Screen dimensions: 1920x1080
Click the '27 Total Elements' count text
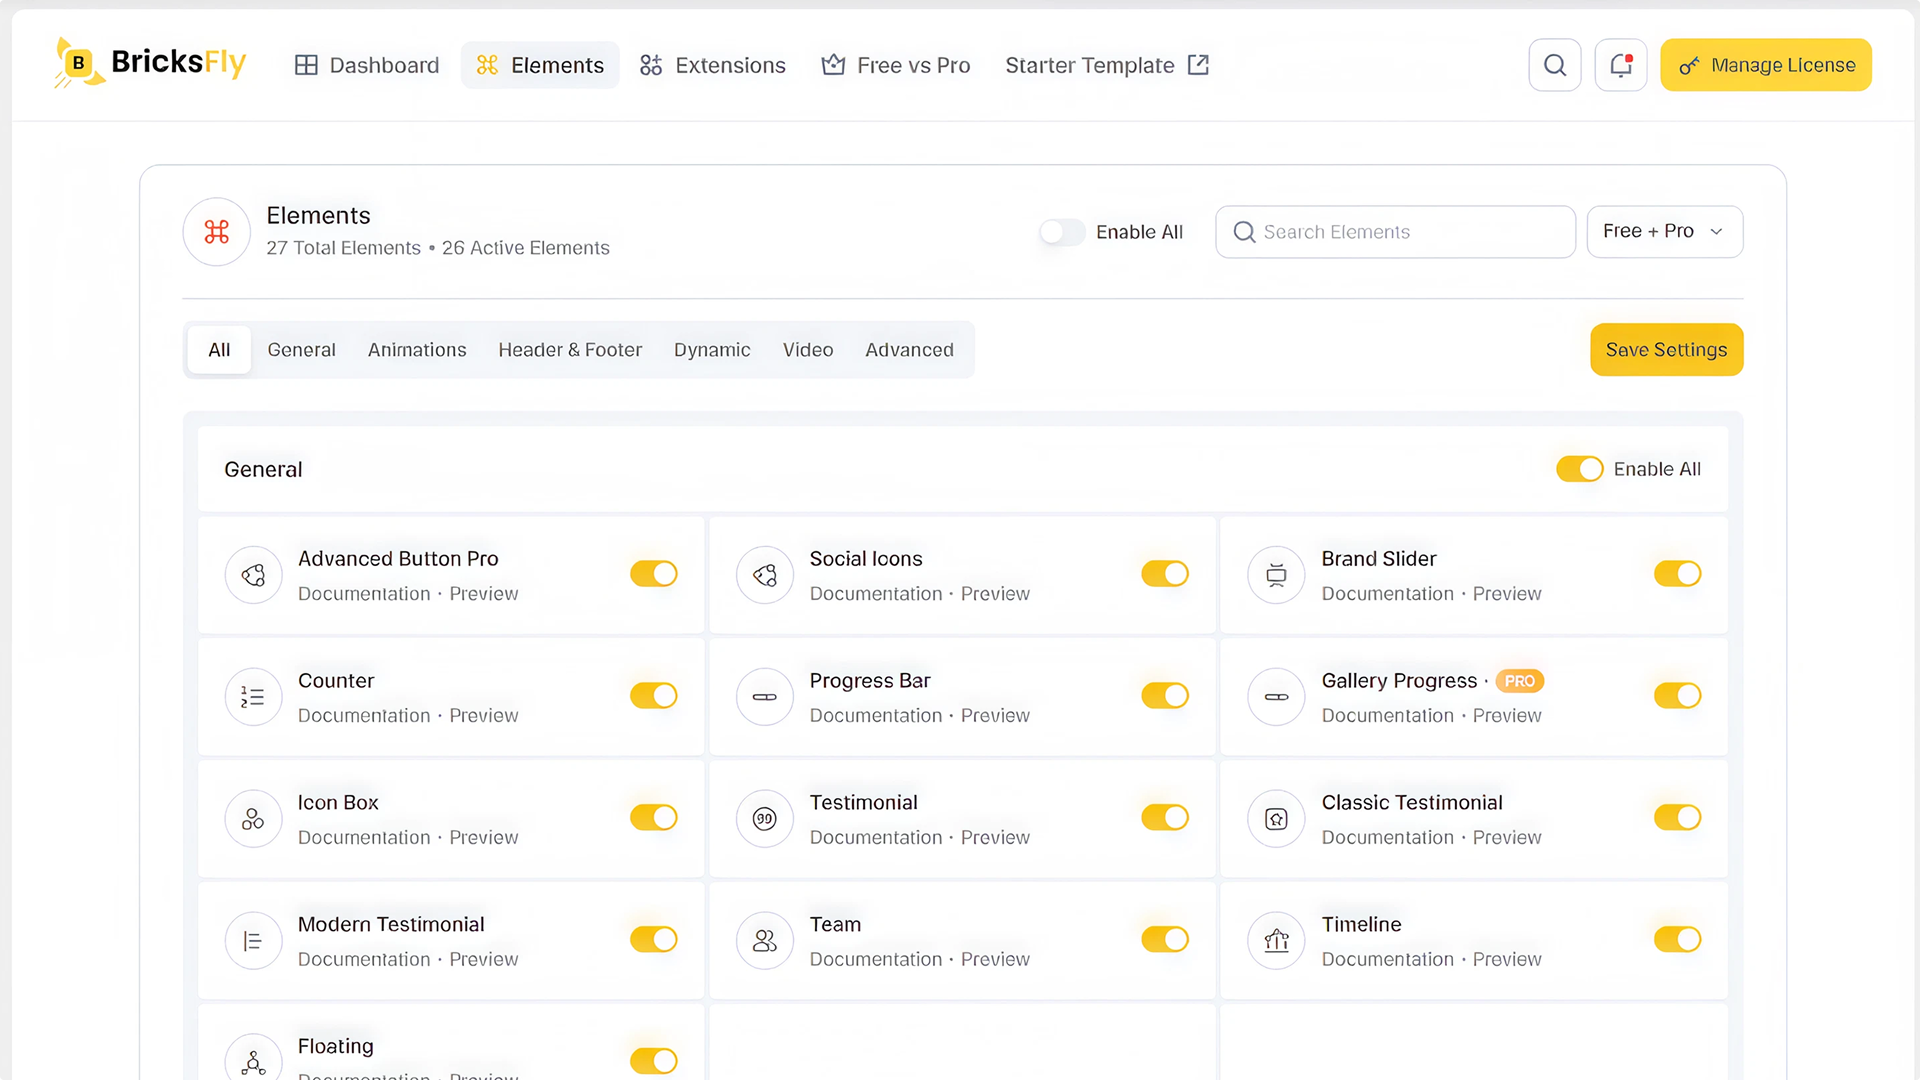343,248
